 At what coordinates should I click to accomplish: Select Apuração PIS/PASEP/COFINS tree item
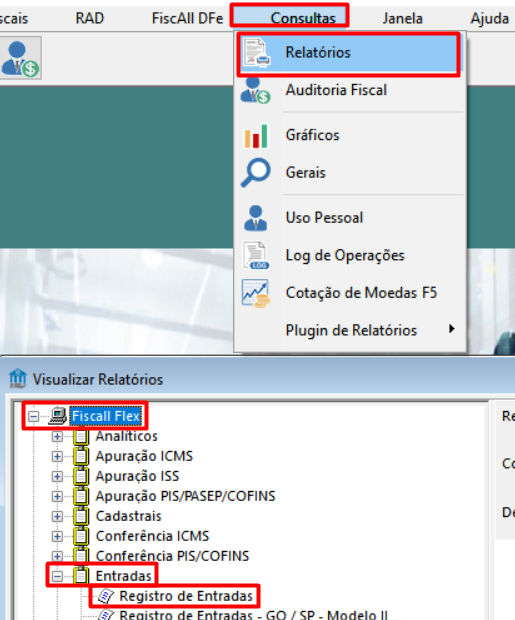[x=186, y=496]
